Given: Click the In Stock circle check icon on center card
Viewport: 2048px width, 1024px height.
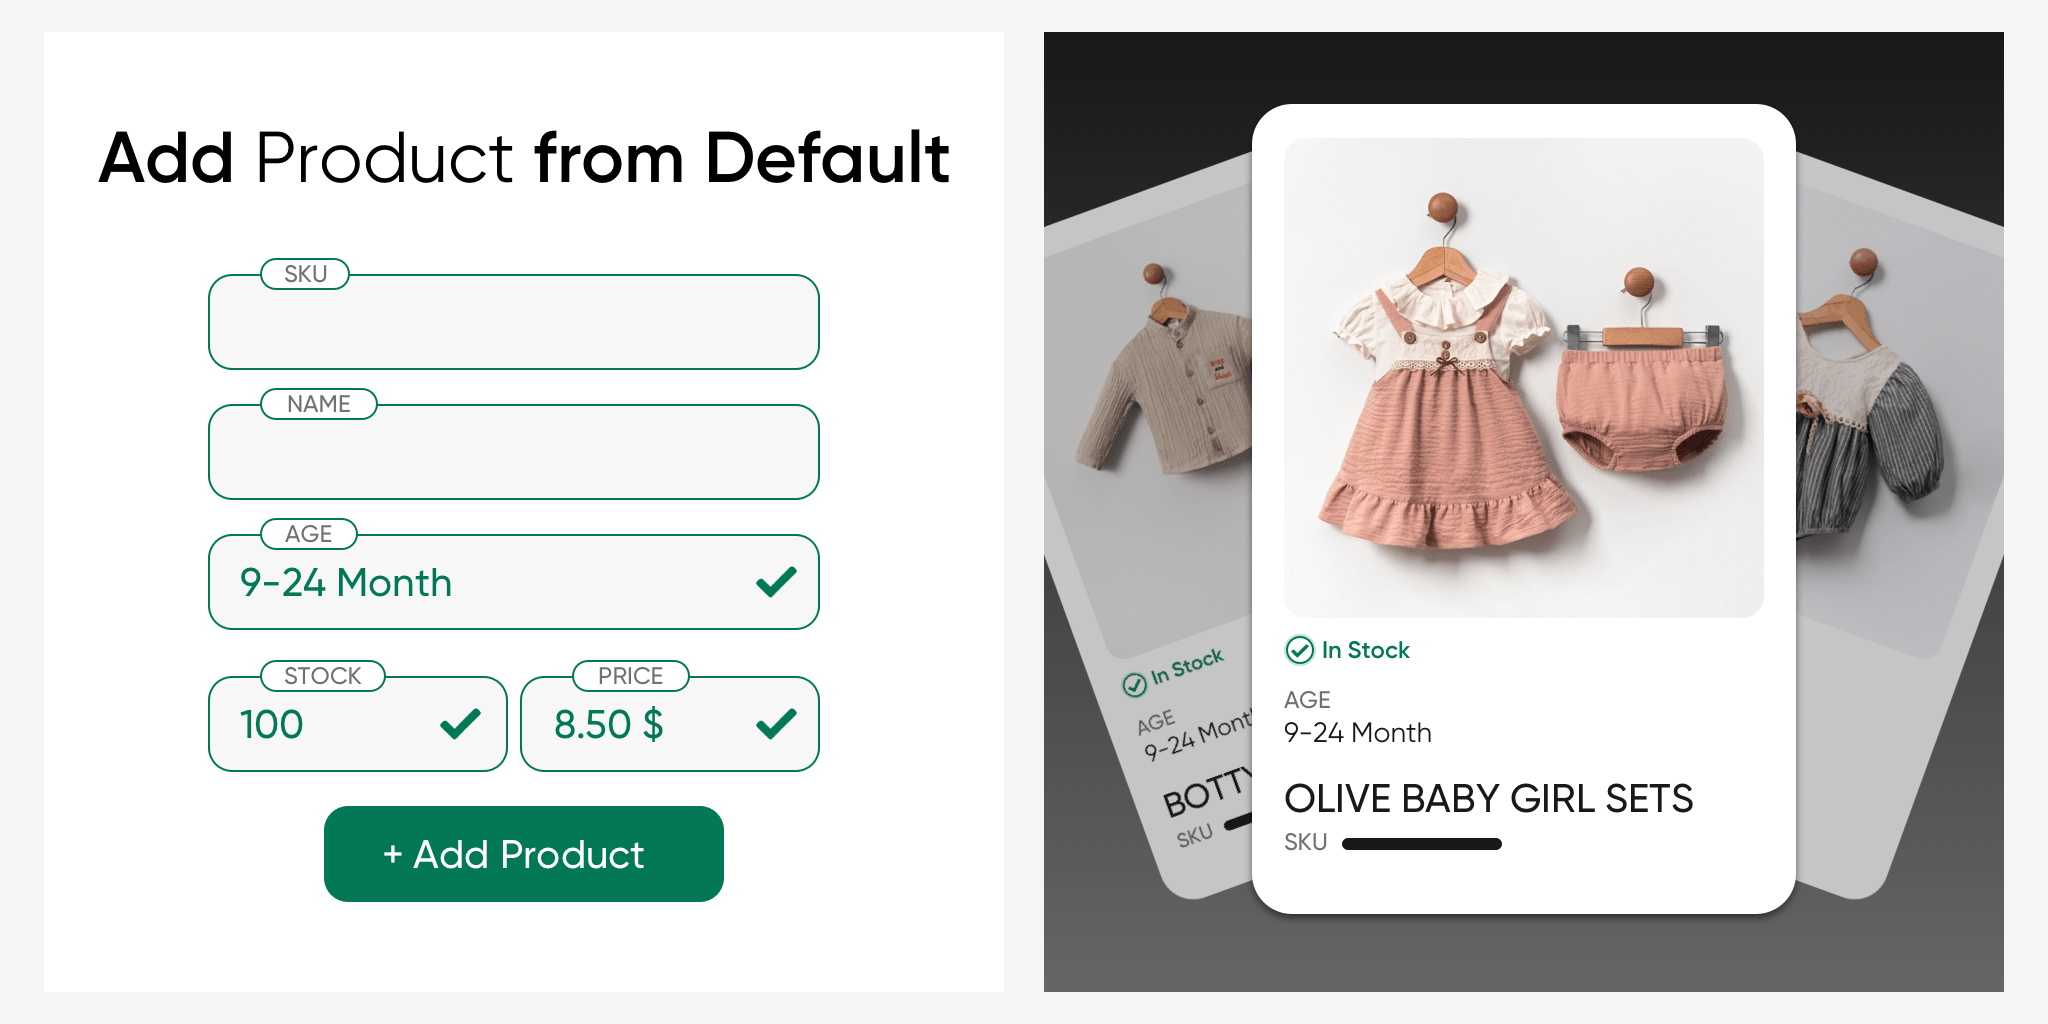Looking at the screenshot, I should pyautogui.click(x=1299, y=650).
